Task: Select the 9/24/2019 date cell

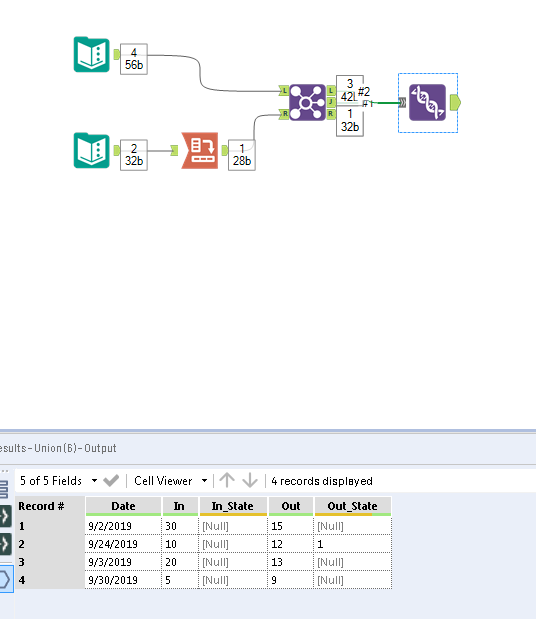Action: 123,544
